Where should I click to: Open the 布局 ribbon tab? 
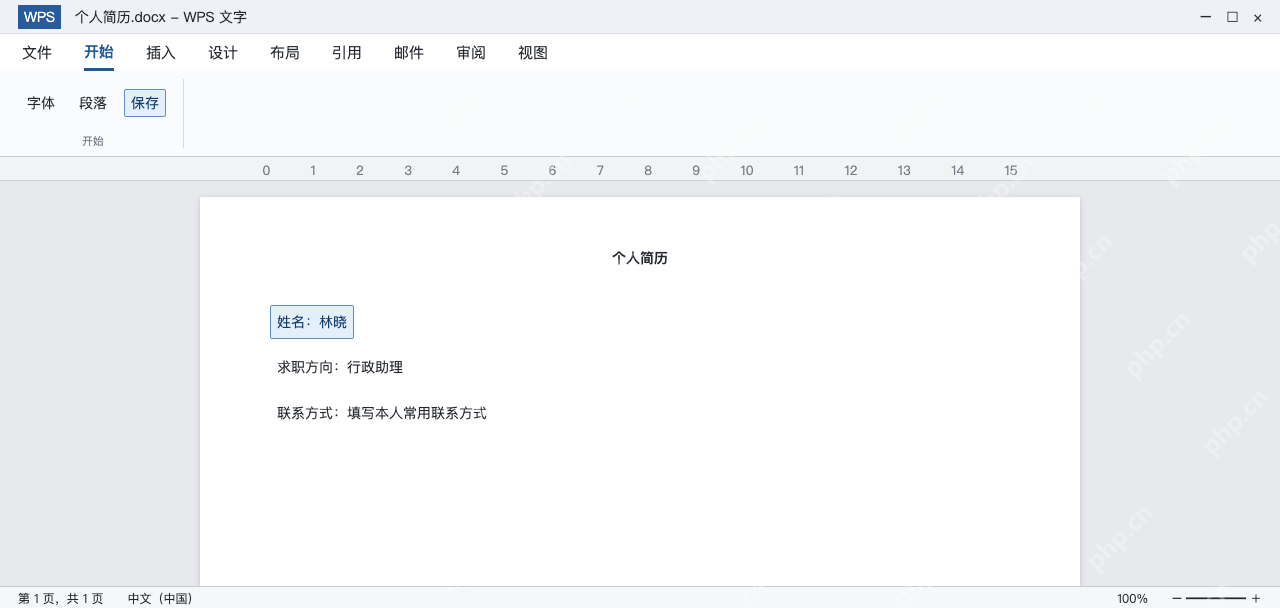click(285, 53)
